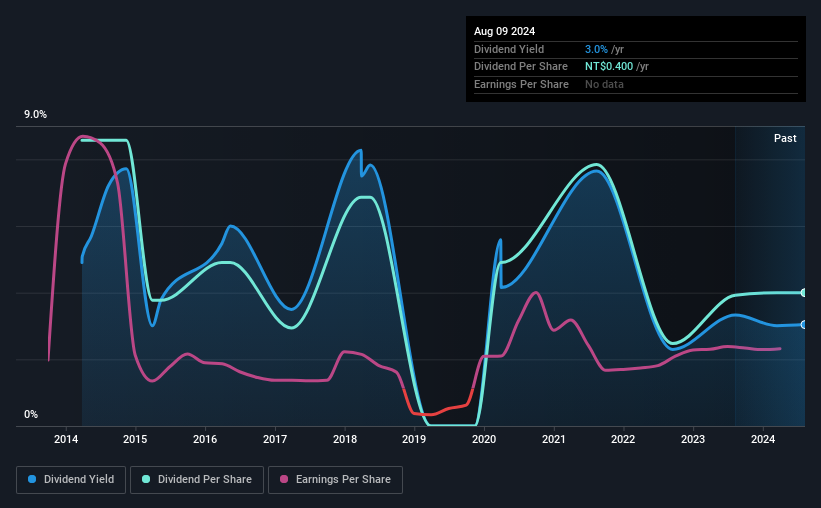
Task: Click the blue Dividend Yield endpoint marker
Action: click(804, 325)
